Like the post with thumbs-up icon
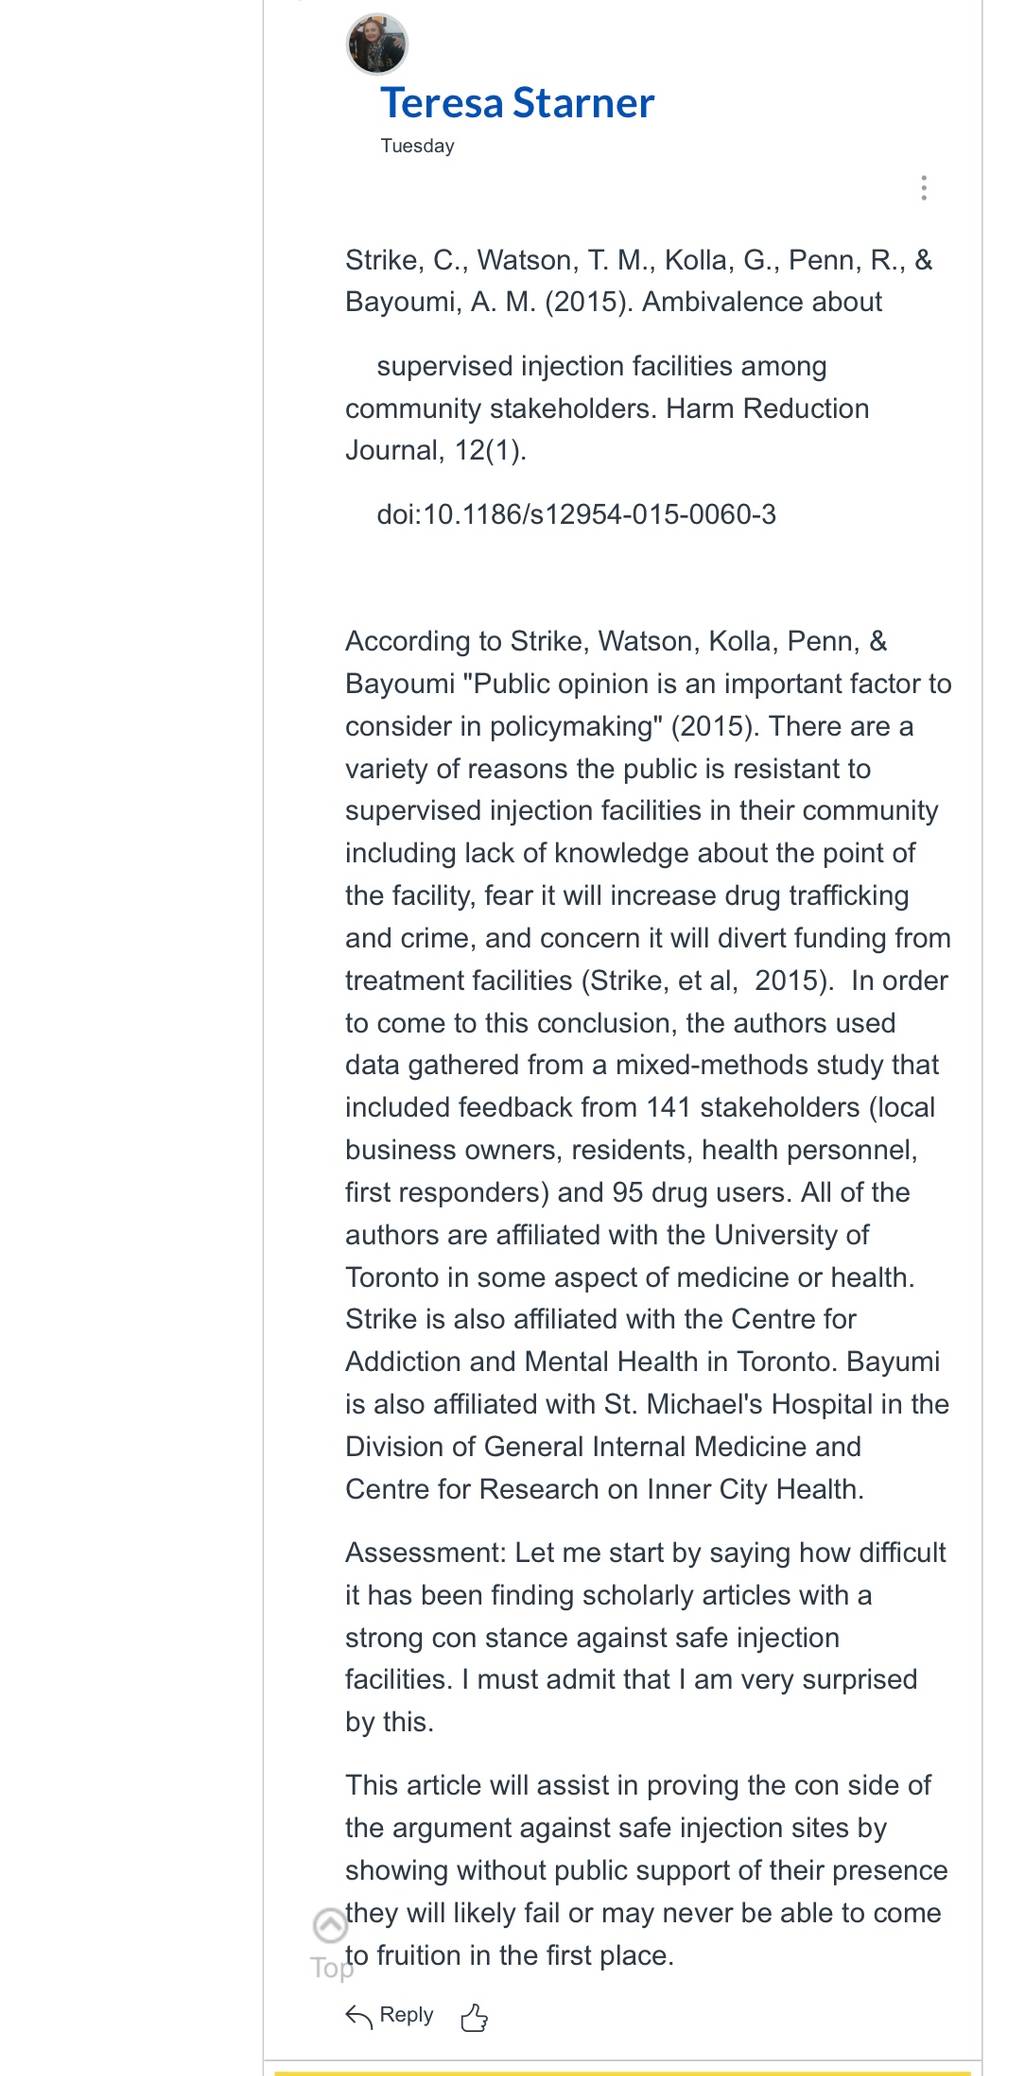This screenshot has height=2076, width=1024. [474, 2018]
